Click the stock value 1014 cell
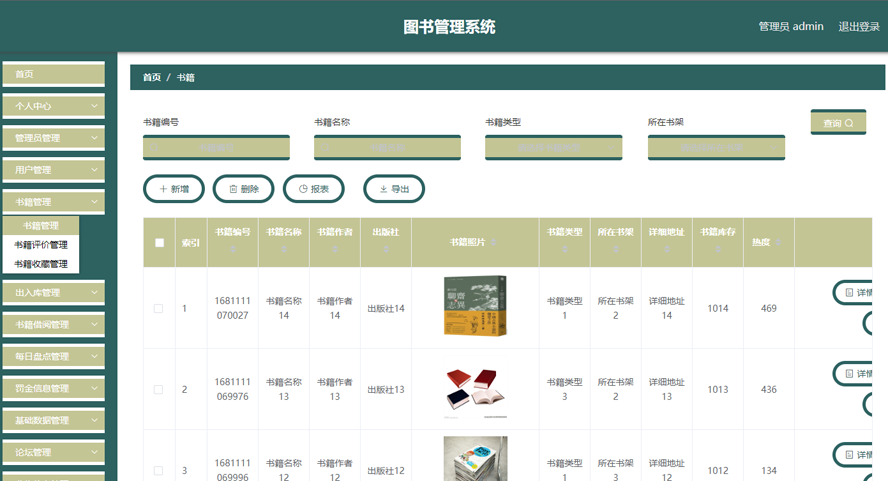888x481 pixels. tap(718, 308)
